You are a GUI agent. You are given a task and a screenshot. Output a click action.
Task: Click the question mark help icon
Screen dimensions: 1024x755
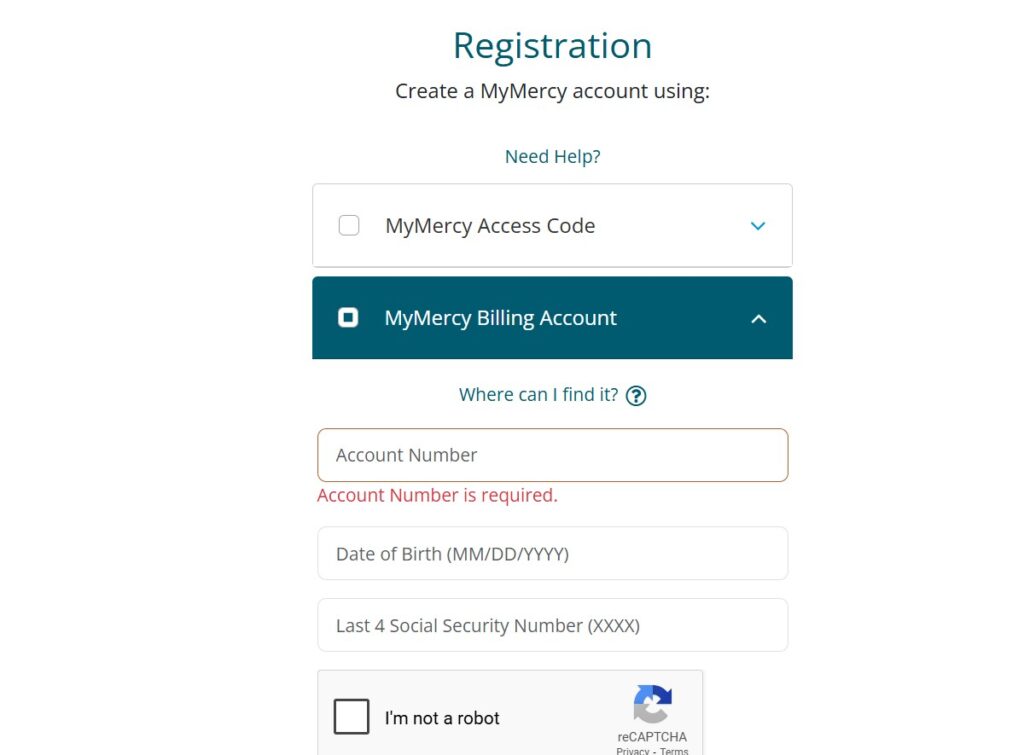[x=636, y=395]
